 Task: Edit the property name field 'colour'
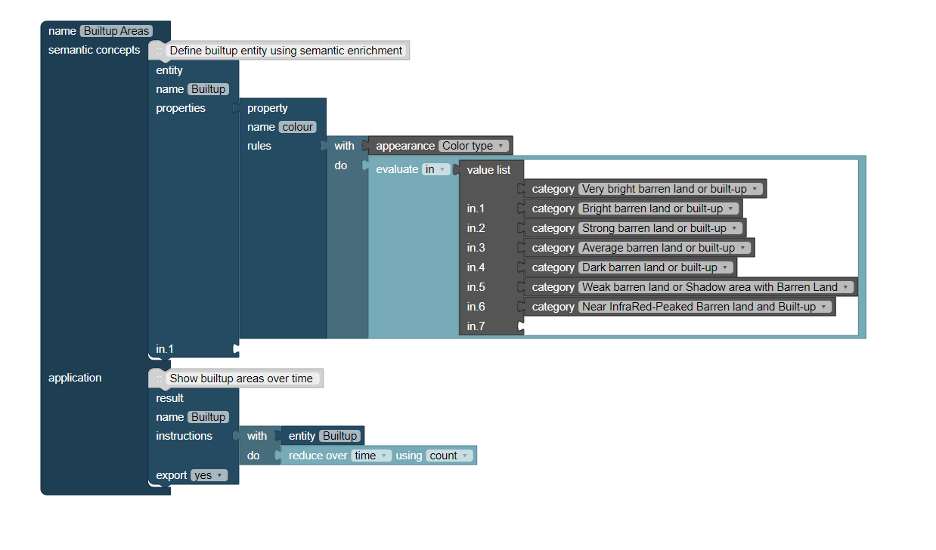point(297,127)
